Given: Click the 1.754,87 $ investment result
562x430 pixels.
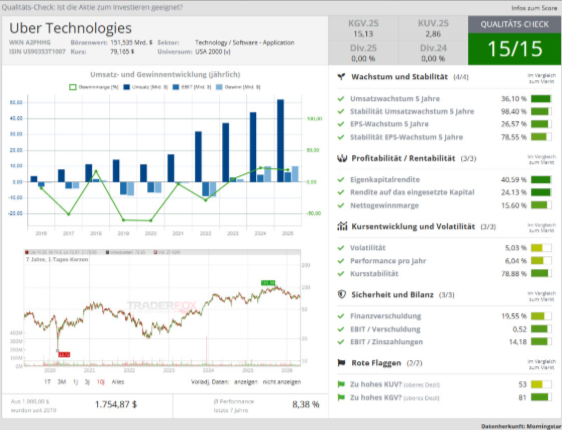Looking at the screenshot, I should tap(116, 405).
